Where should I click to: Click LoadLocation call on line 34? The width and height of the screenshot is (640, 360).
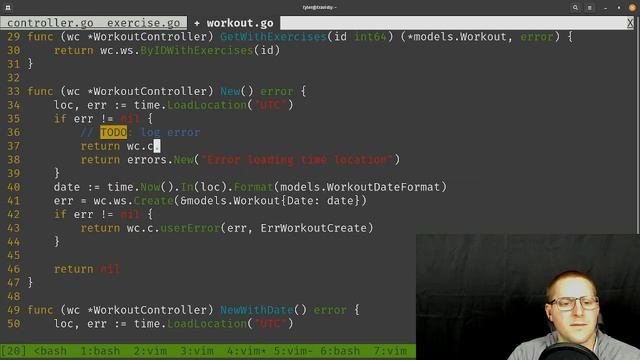(x=207, y=105)
